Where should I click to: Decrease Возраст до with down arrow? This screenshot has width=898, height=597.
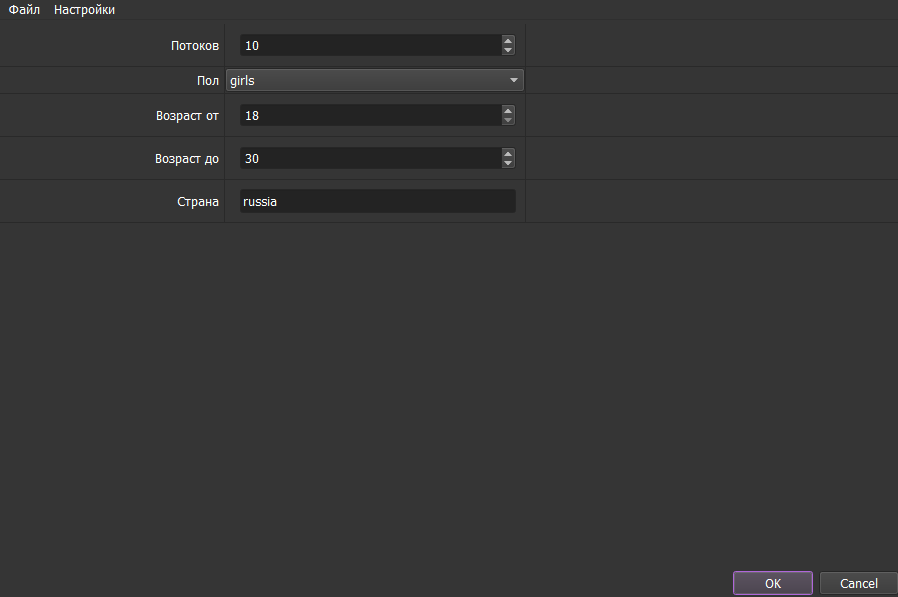click(x=508, y=163)
